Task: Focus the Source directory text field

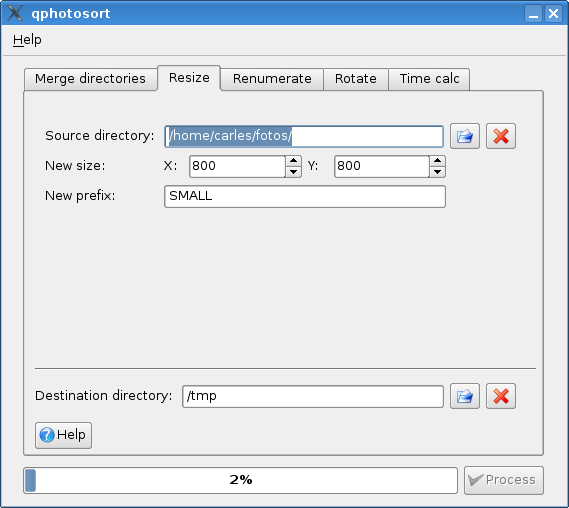Action: click(304, 136)
